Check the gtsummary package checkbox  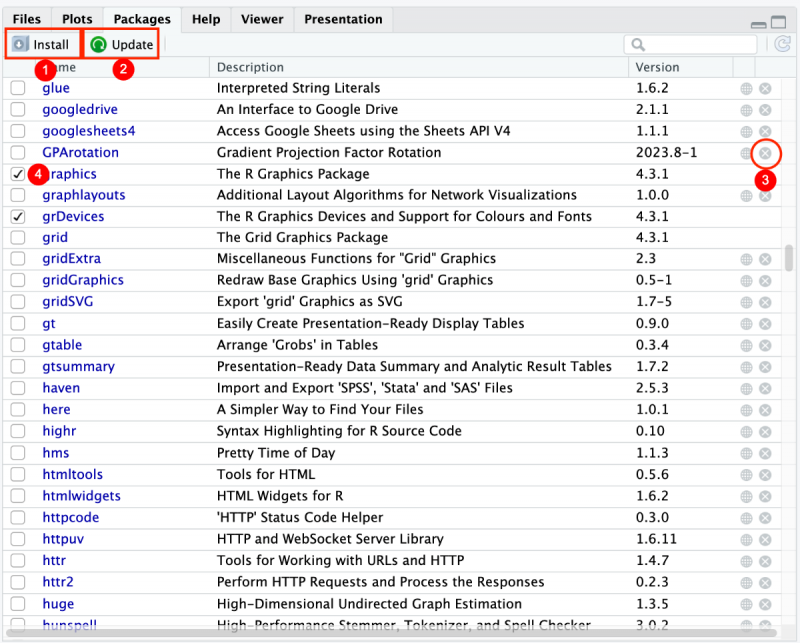pos(18,366)
